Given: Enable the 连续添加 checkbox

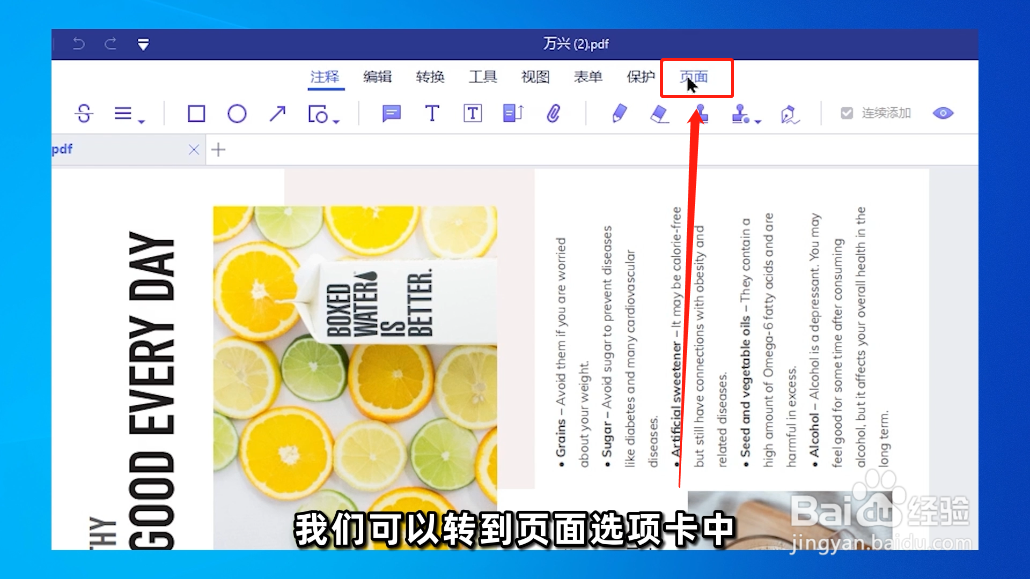Looking at the screenshot, I should [845, 112].
